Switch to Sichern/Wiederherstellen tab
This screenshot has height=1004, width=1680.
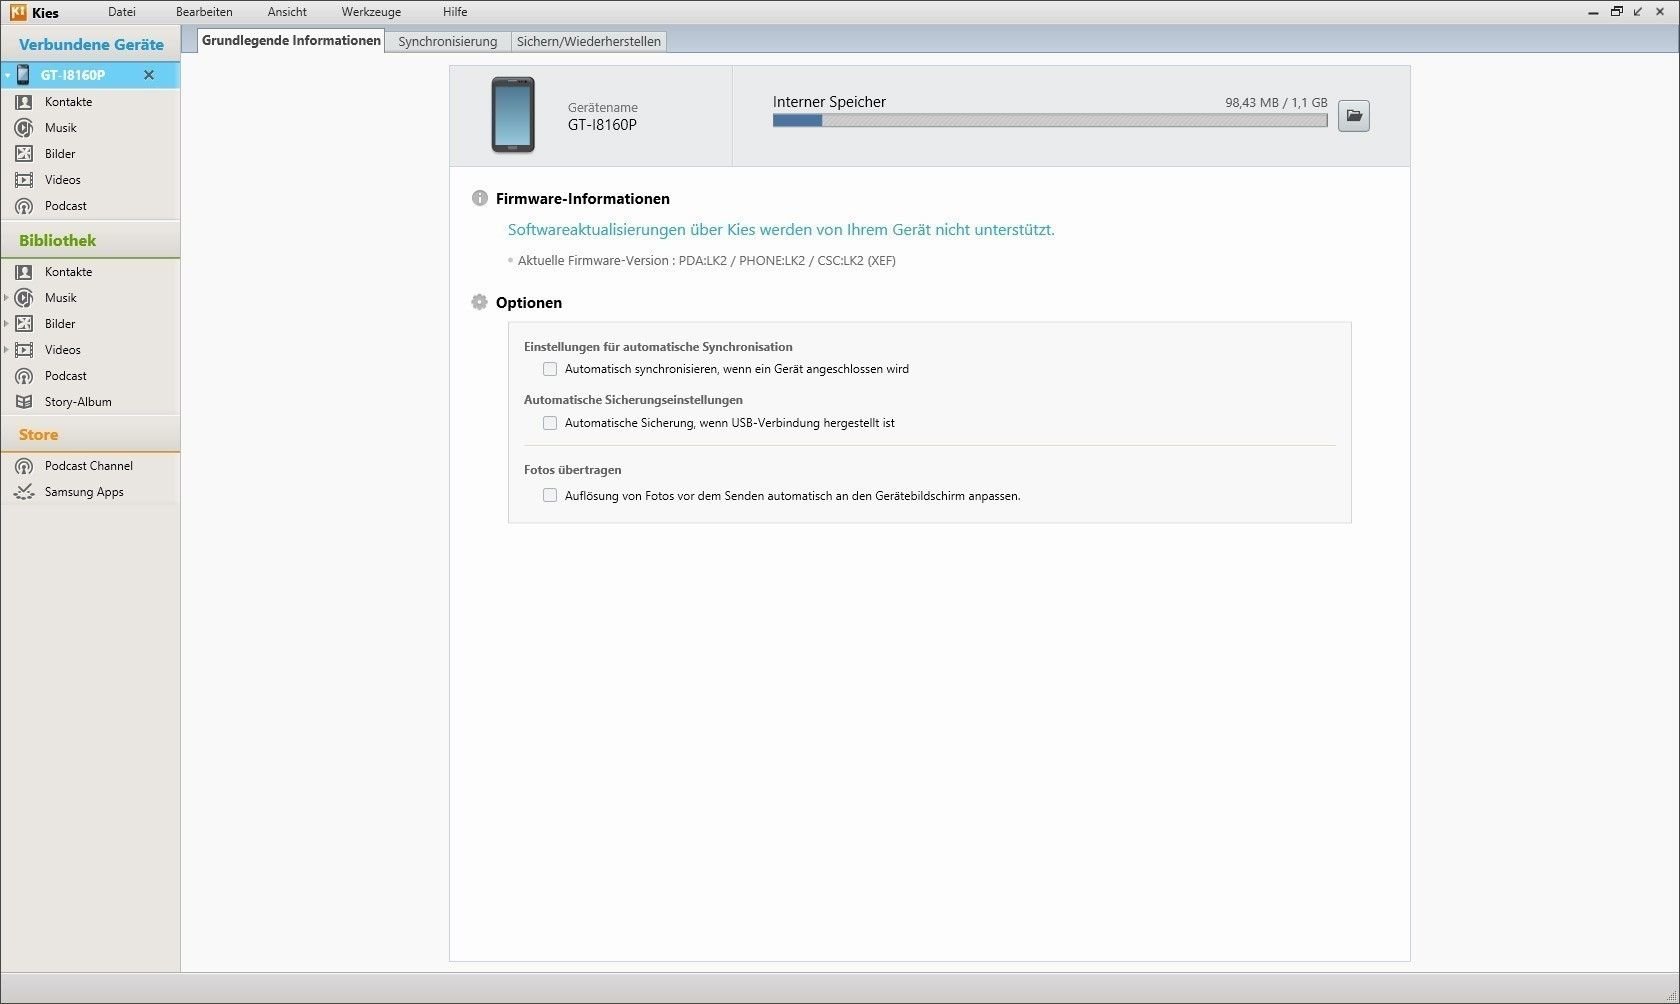pos(588,41)
